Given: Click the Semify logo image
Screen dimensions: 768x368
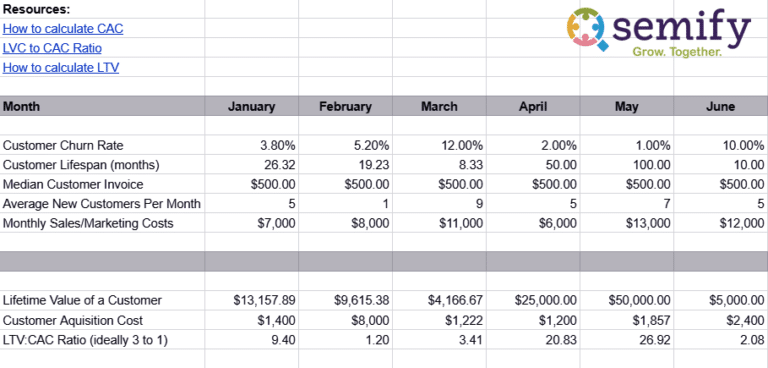Looking at the screenshot, I should pyautogui.click(x=659, y=31).
